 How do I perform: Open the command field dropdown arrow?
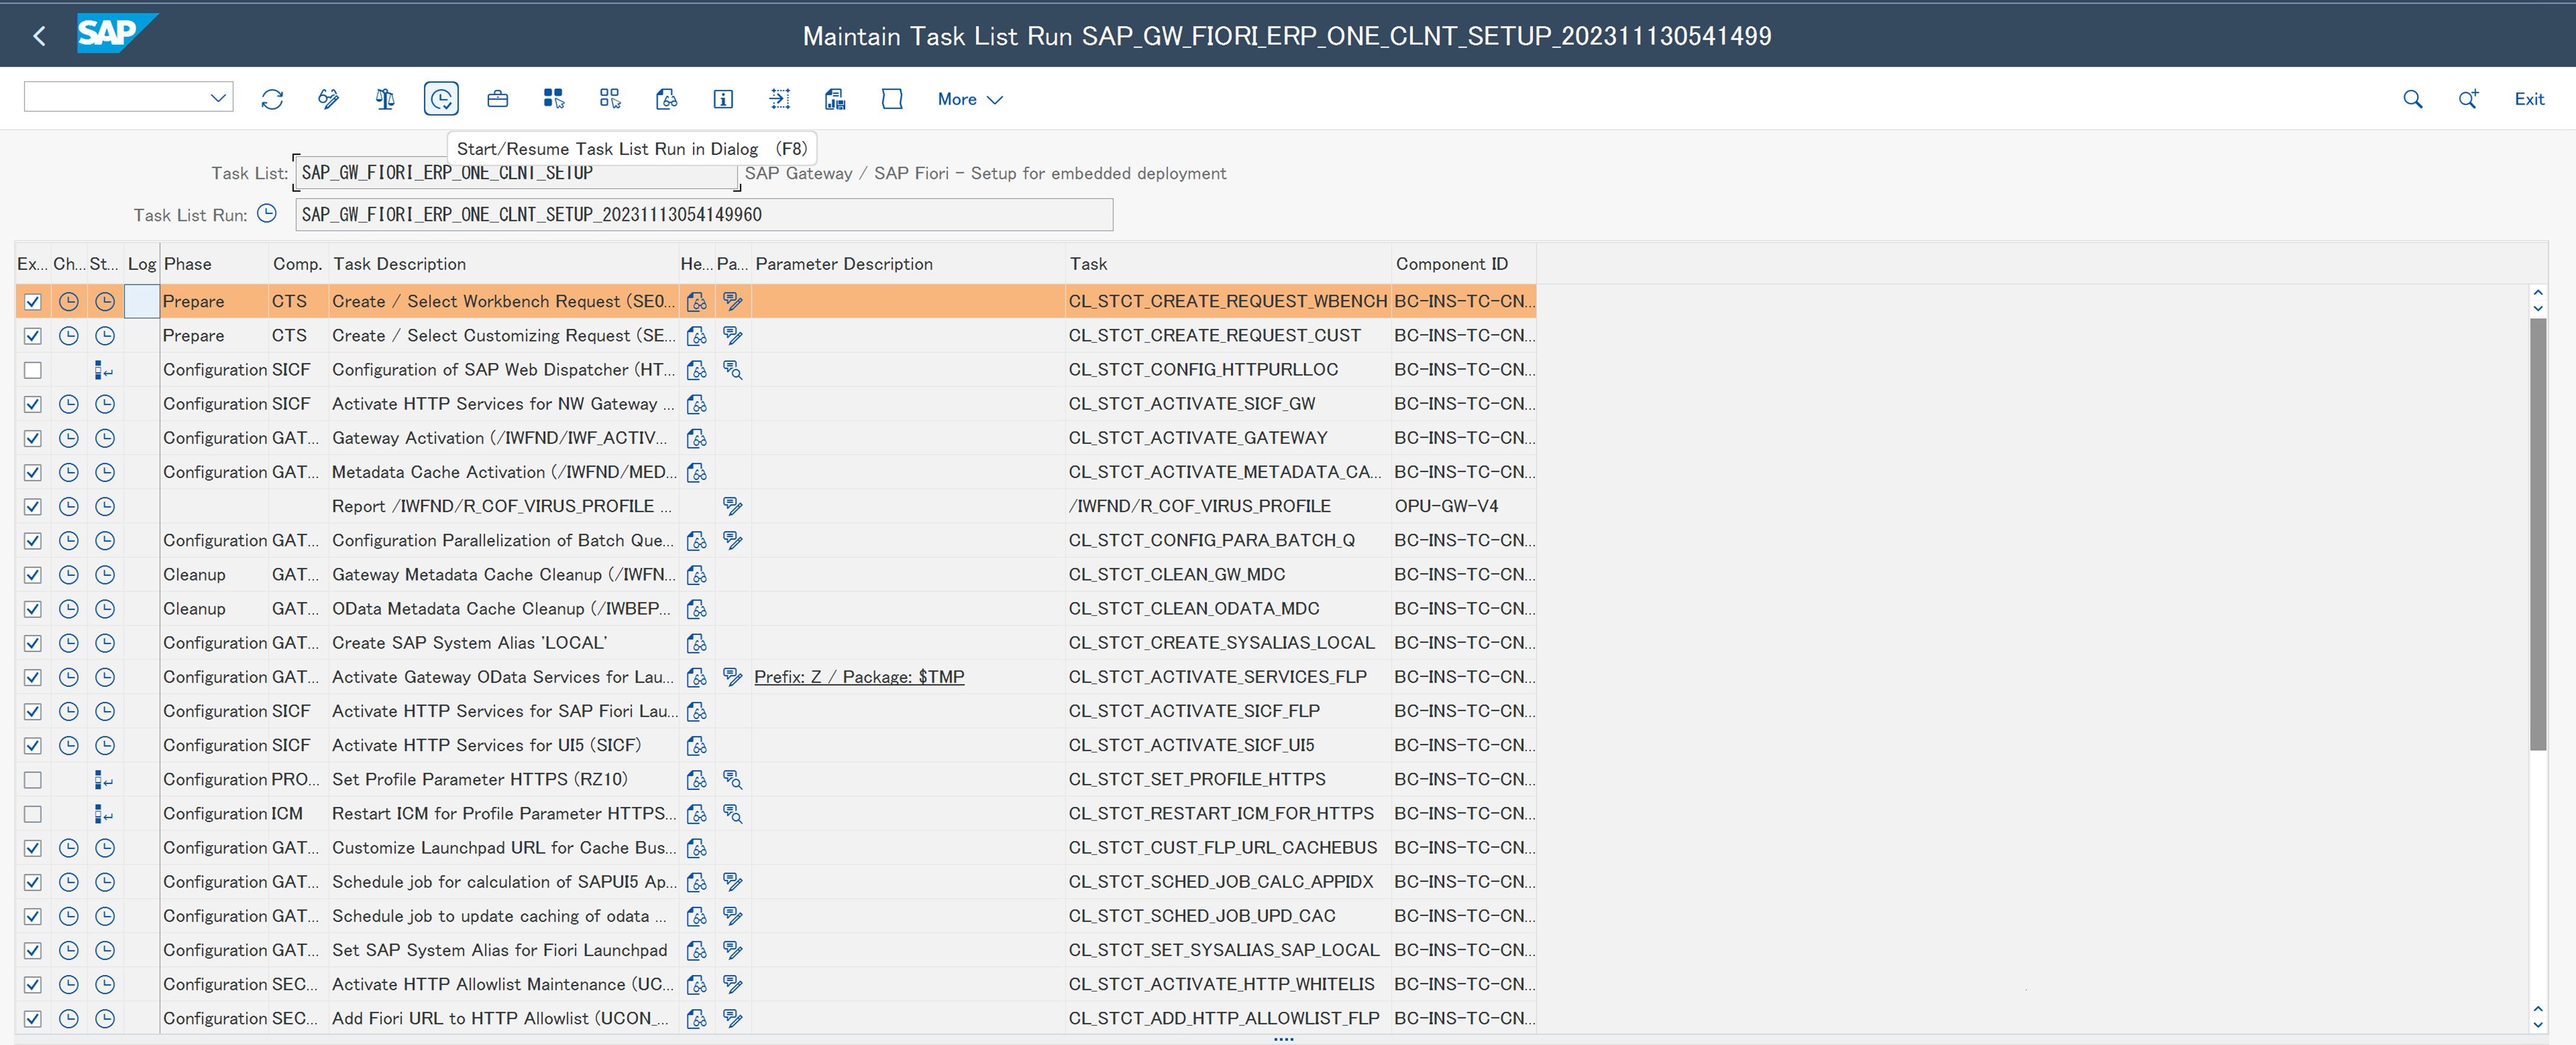(x=218, y=97)
